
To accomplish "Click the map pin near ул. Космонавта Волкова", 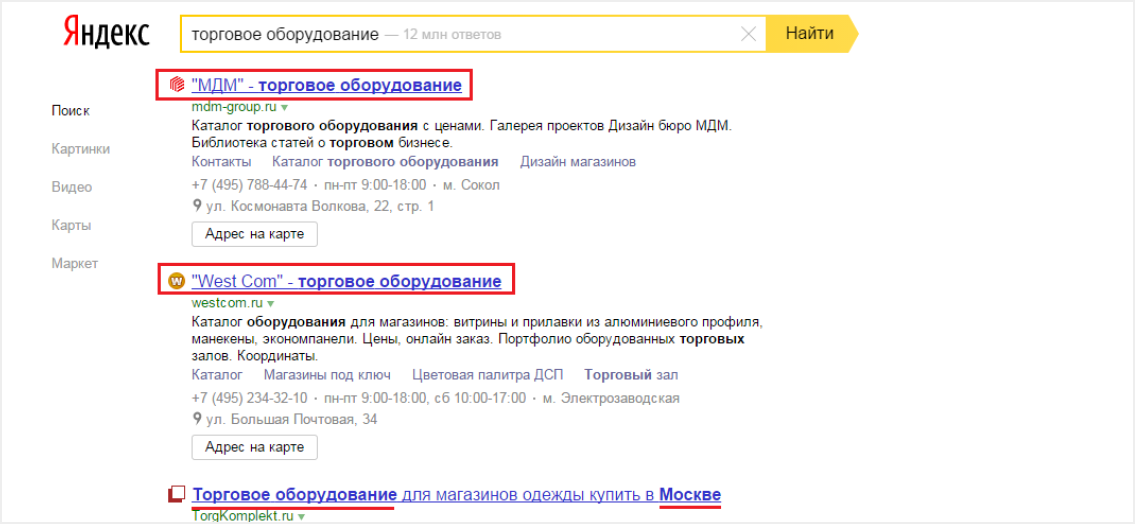I will (196, 206).
